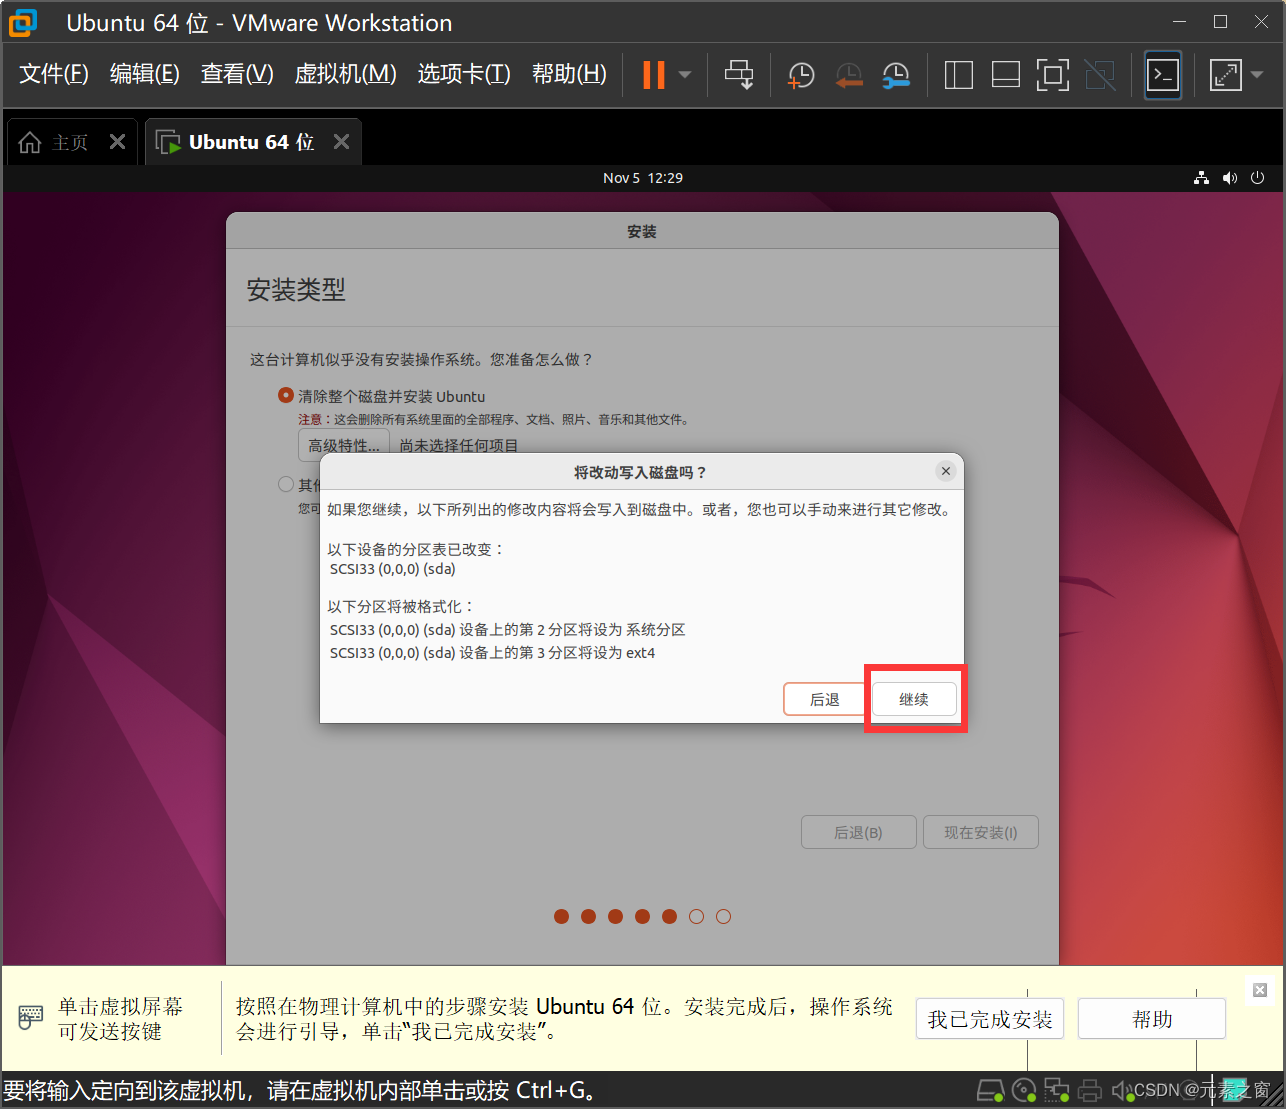Click the first filled progress dot

click(x=561, y=916)
